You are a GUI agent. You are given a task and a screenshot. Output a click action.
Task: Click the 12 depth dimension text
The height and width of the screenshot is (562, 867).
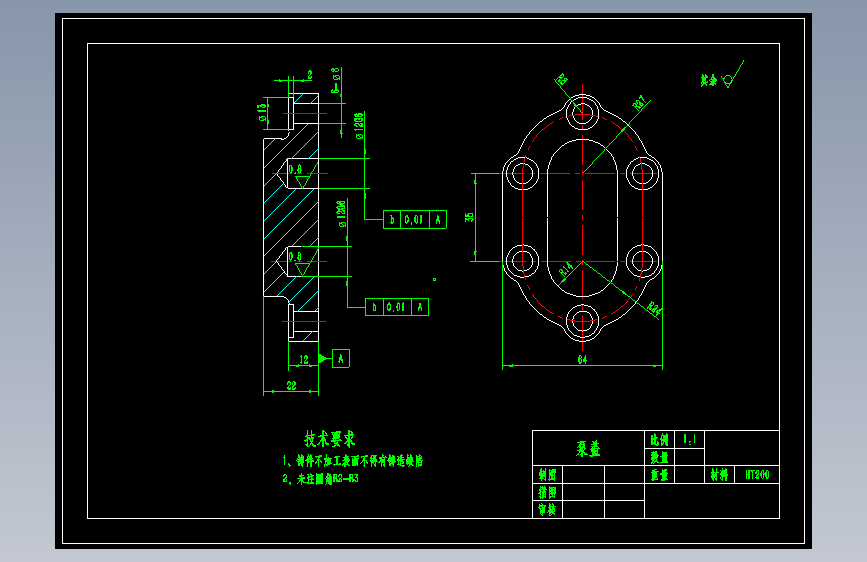(304, 360)
